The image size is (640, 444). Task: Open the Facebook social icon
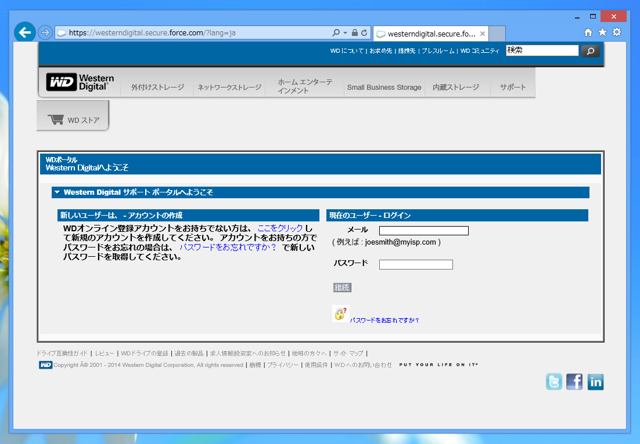click(x=574, y=382)
